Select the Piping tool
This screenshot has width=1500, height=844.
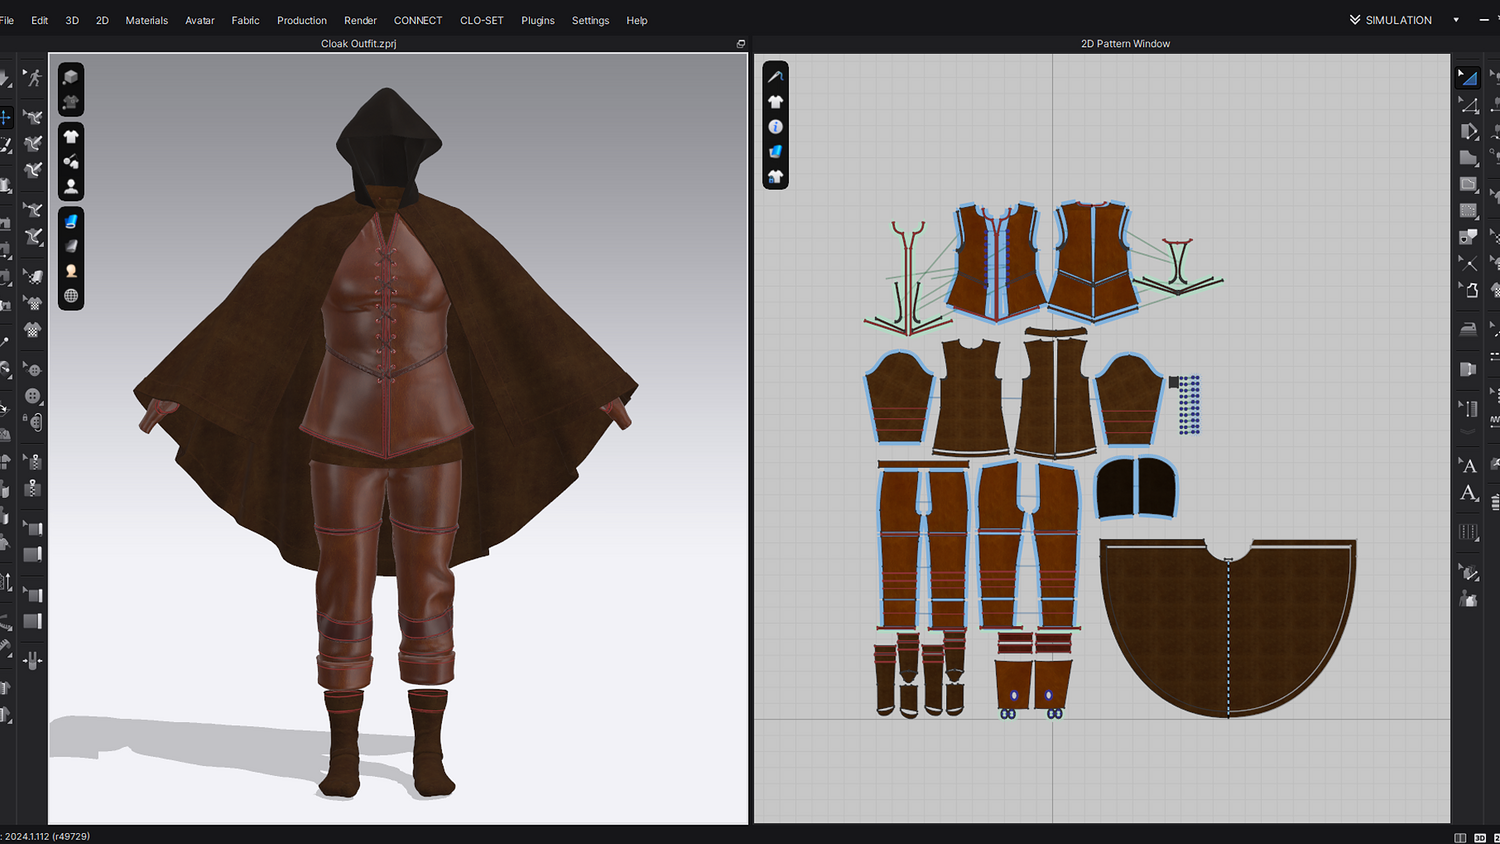[33, 554]
